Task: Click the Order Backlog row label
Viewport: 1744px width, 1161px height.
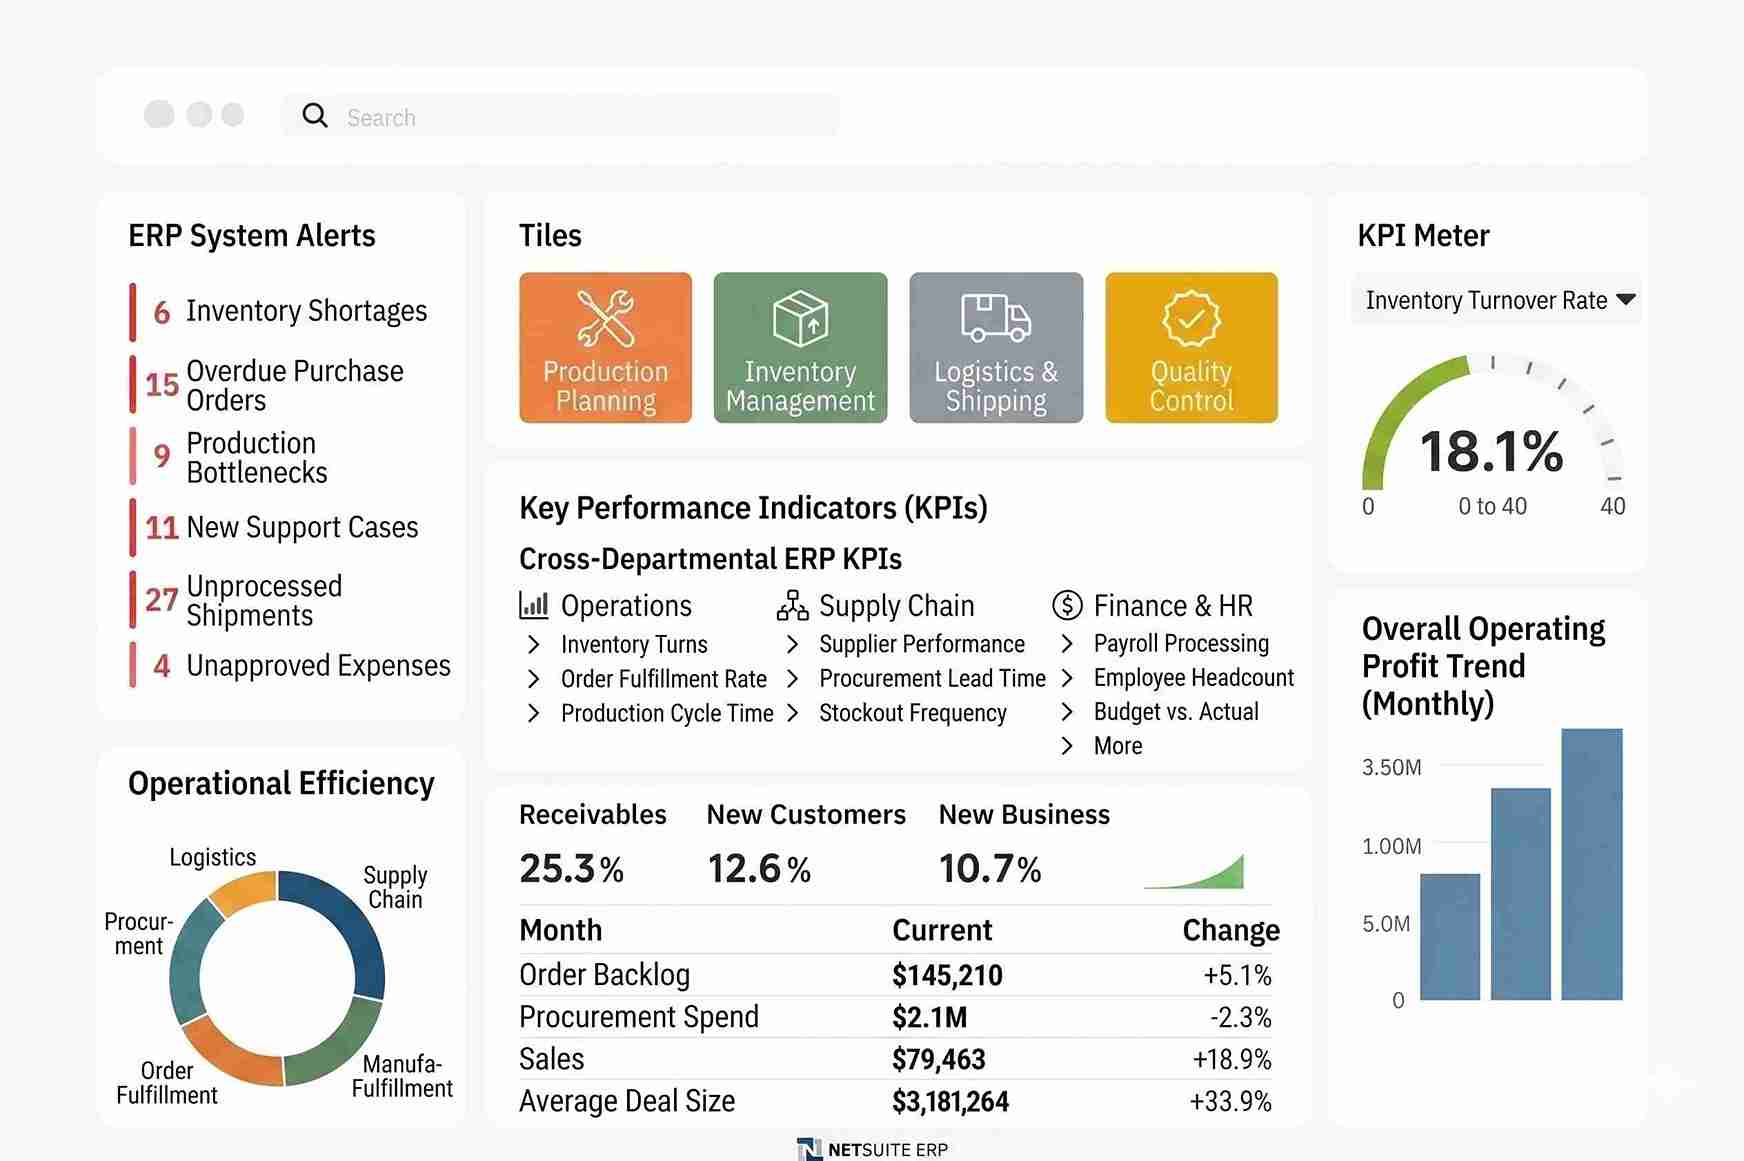Action: pos(604,975)
